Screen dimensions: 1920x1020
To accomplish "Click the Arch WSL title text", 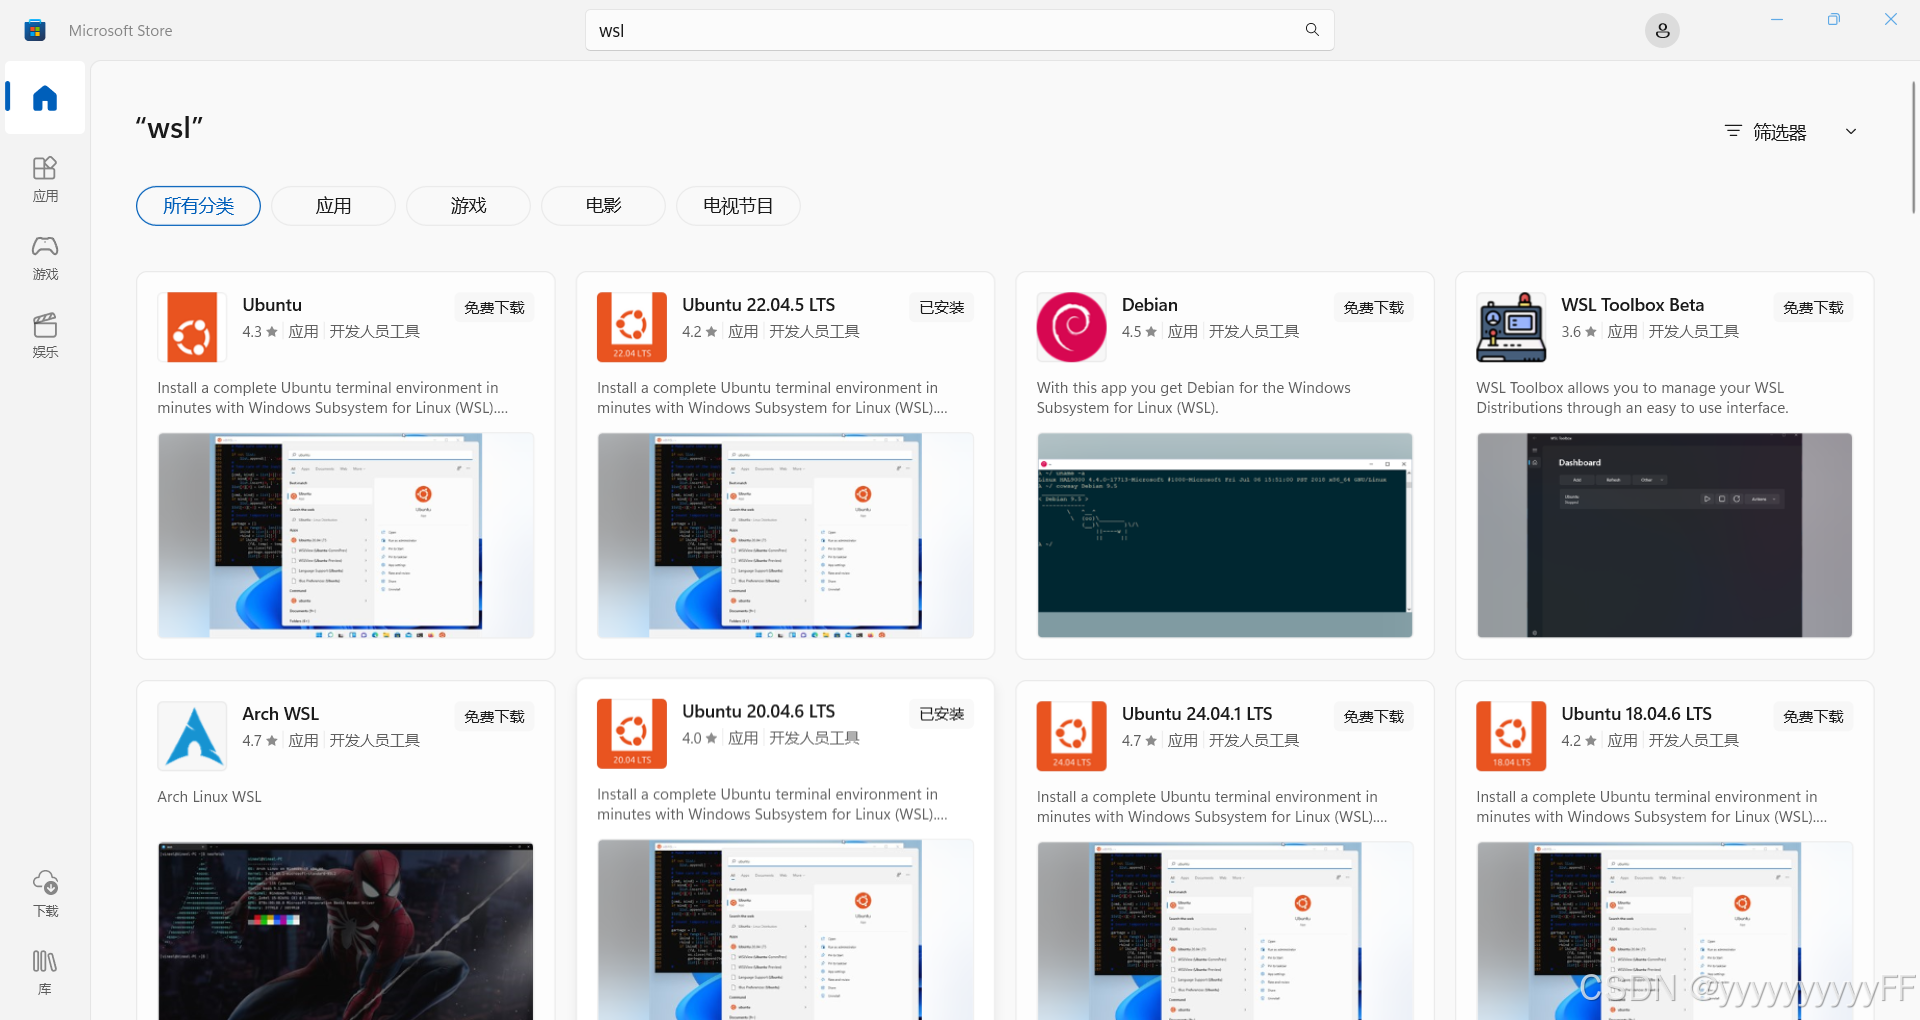I will pyautogui.click(x=280, y=714).
